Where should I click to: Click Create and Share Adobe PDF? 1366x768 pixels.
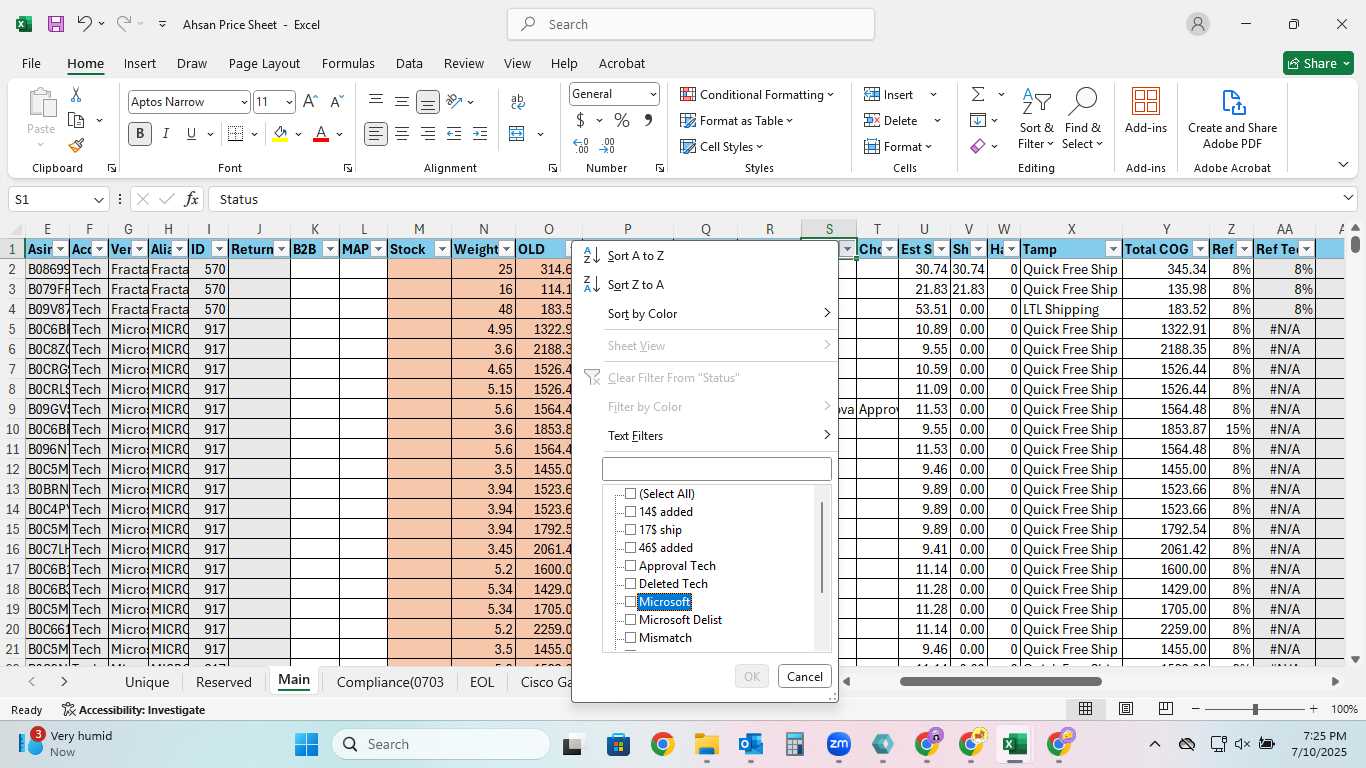pos(1232,120)
